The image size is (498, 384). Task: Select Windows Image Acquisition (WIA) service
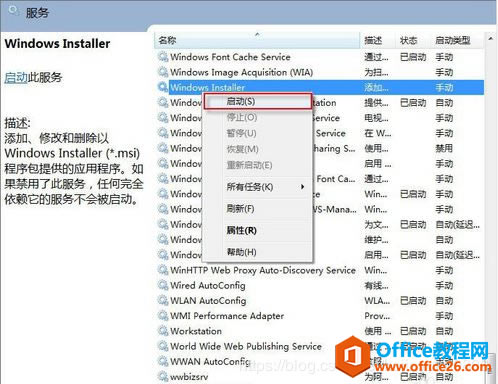point(242,72)
